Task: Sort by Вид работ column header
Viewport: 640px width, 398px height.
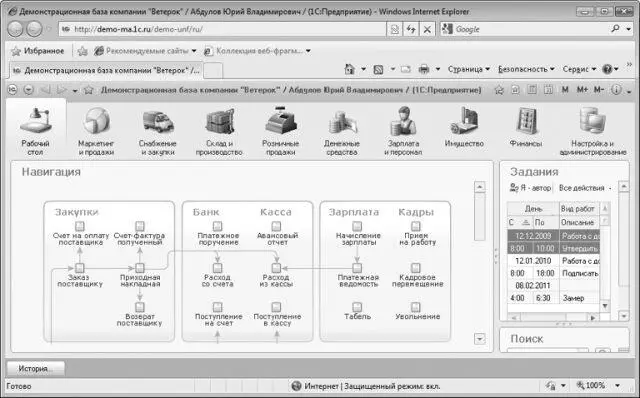Action: click(x=578, y=209)
